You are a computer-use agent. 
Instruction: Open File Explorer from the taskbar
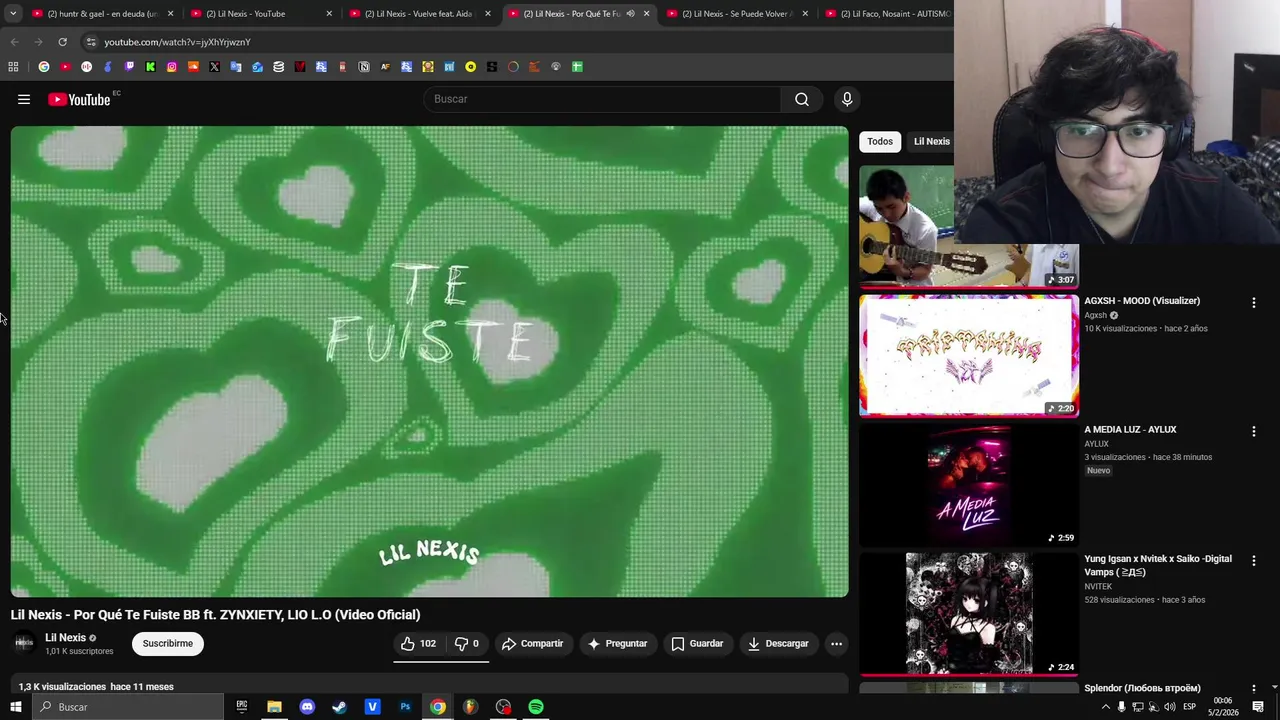[274, 707]
